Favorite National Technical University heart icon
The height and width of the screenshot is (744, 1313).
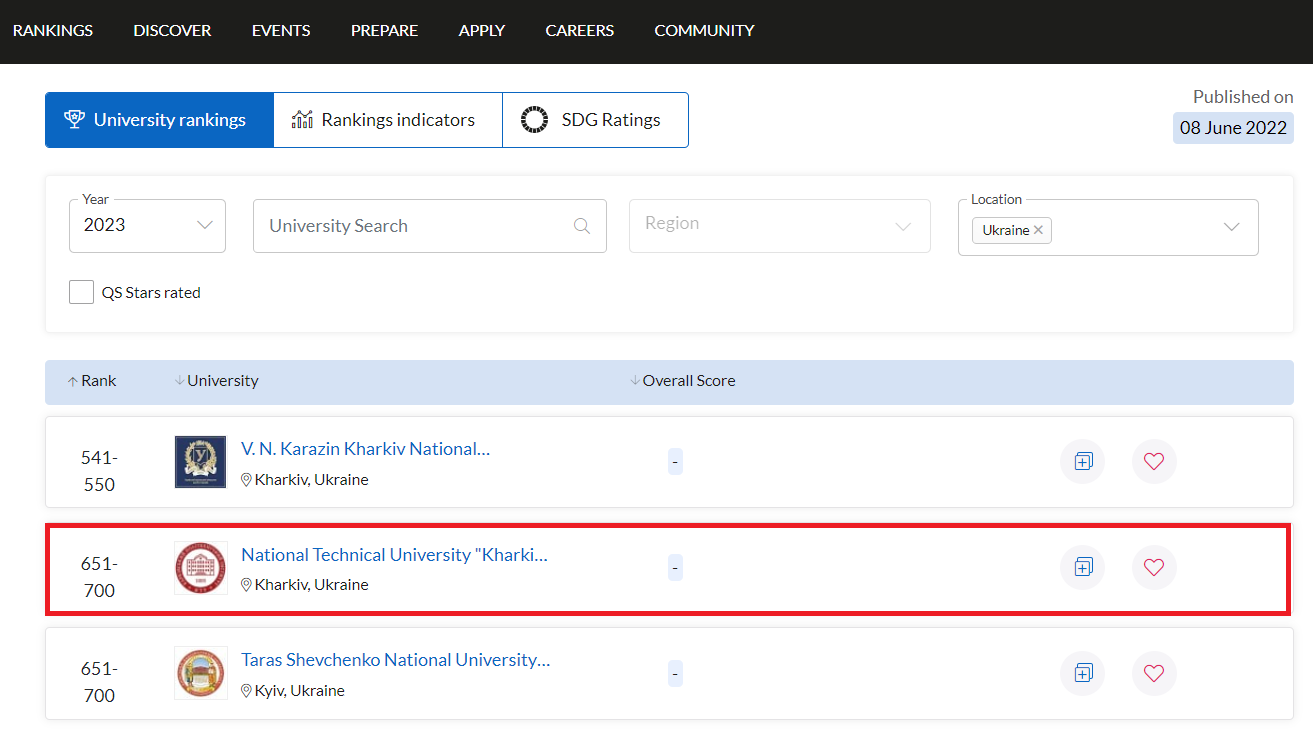pos(1154,567)
